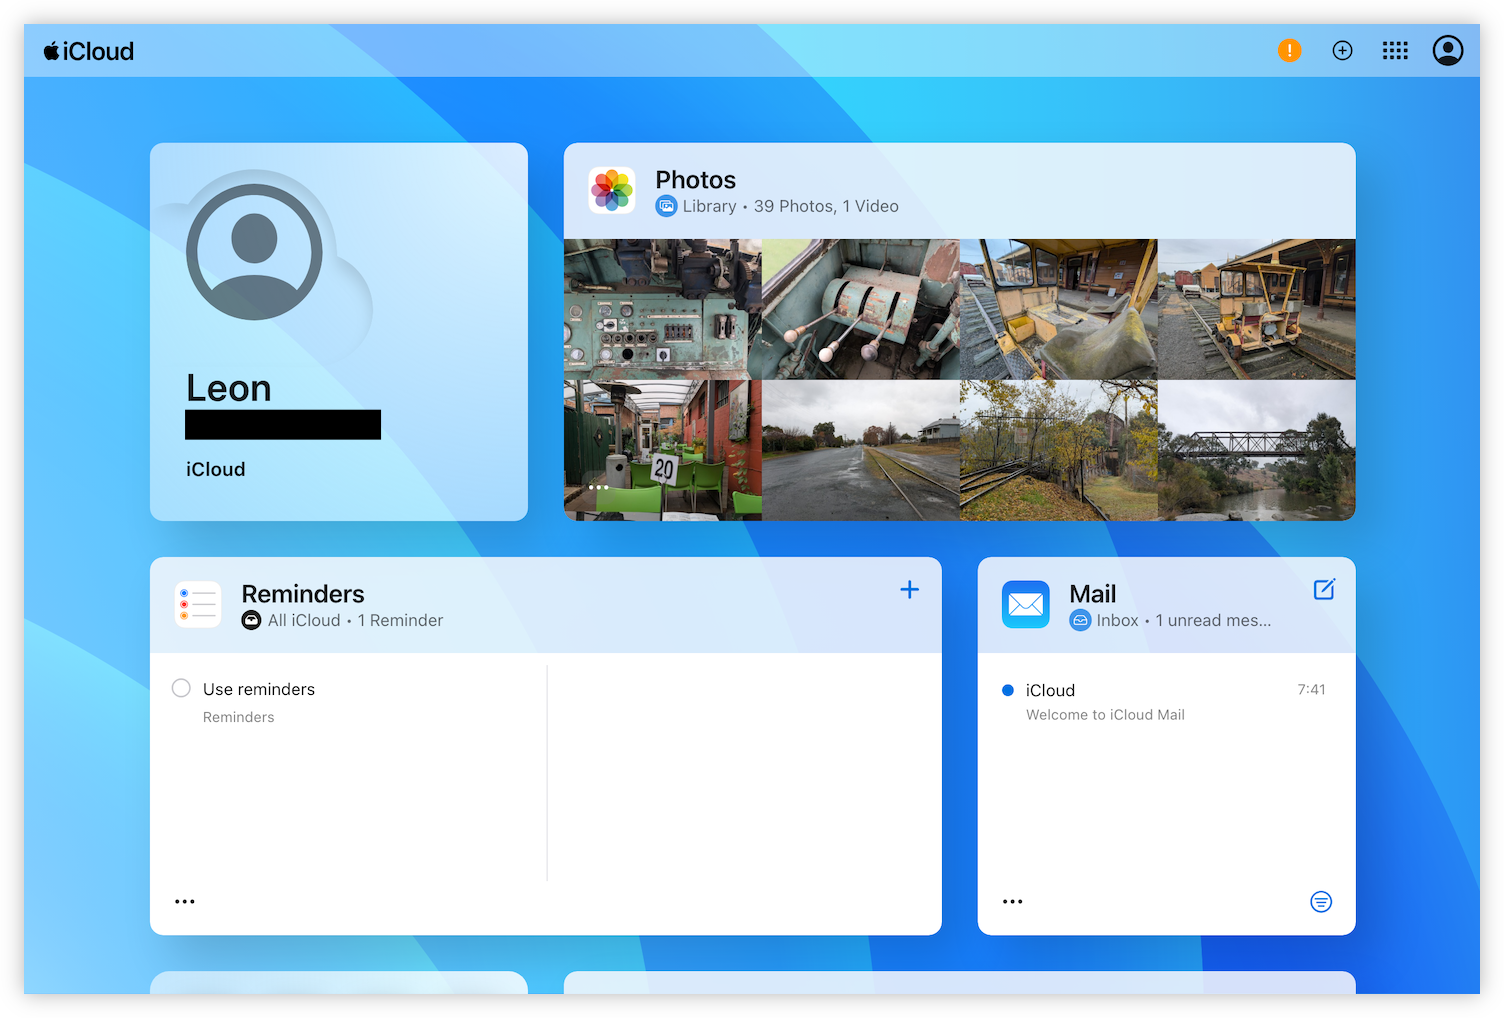Click the Photos Library source icon

click(666, 206)
